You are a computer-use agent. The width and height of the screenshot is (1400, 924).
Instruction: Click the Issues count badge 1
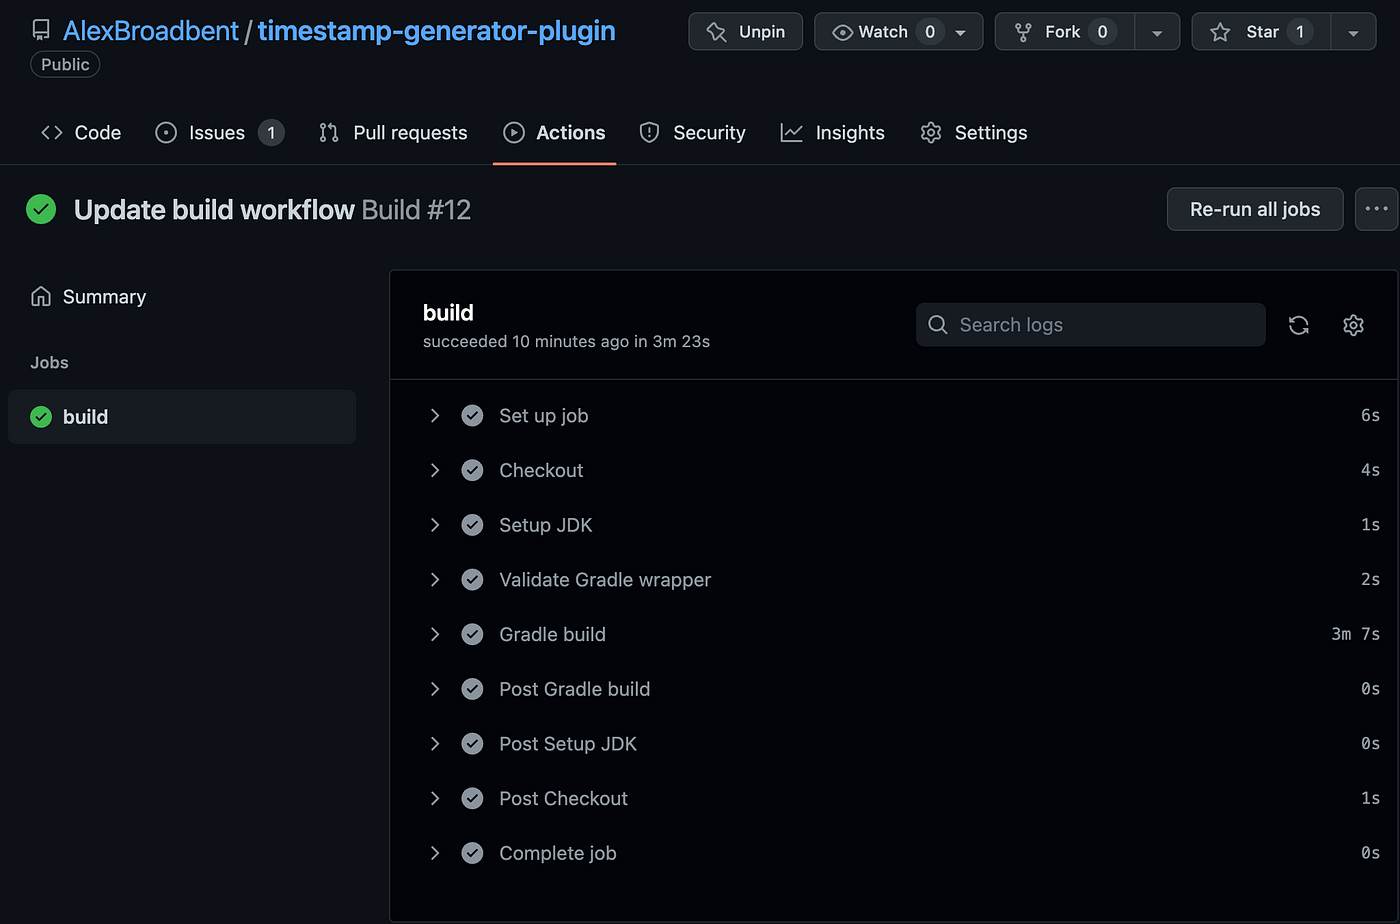(271, 133)
